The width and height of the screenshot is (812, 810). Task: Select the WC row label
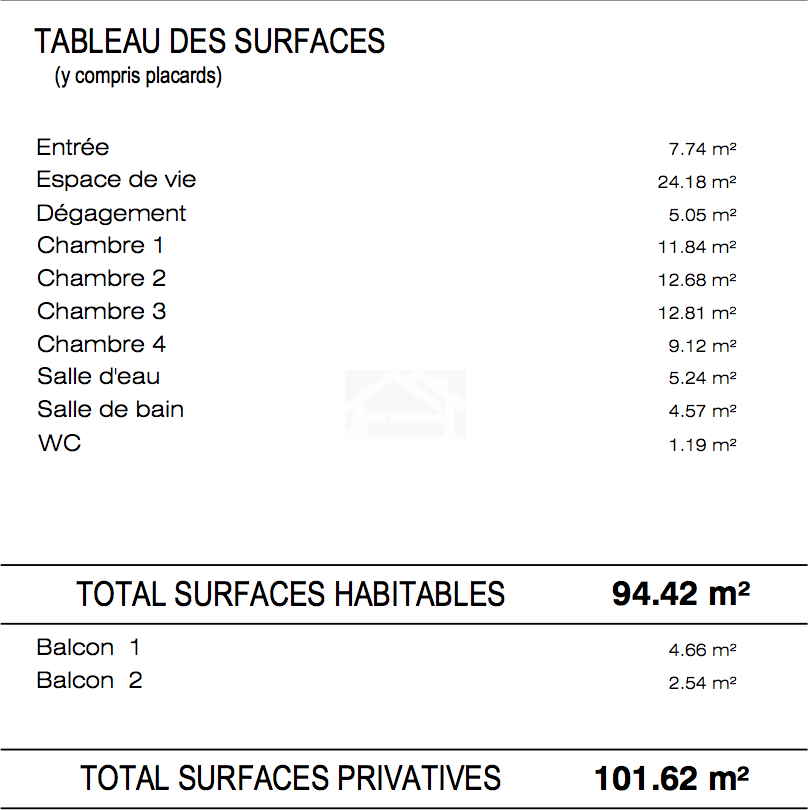click(60, 443)
